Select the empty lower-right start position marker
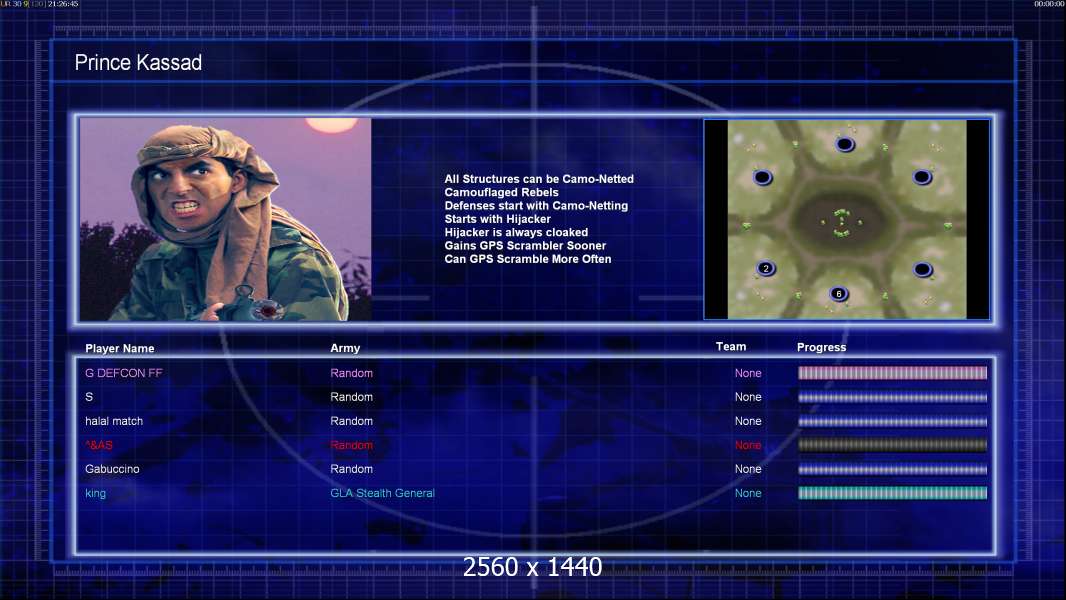Image resolution: width=1066 pixels, height=600 pixels. coord(923,270)
